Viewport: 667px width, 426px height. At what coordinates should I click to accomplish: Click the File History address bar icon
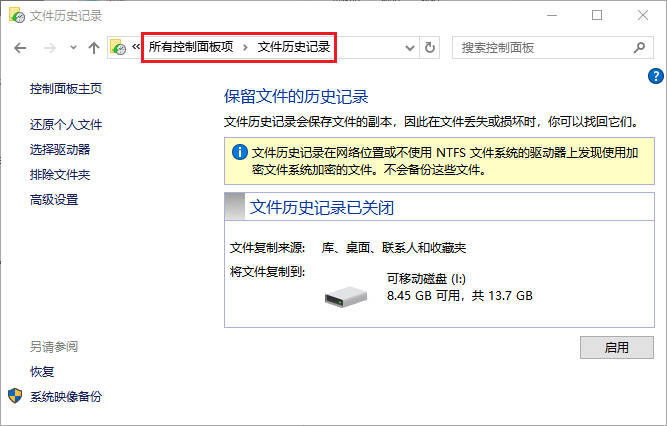[118, 47]
